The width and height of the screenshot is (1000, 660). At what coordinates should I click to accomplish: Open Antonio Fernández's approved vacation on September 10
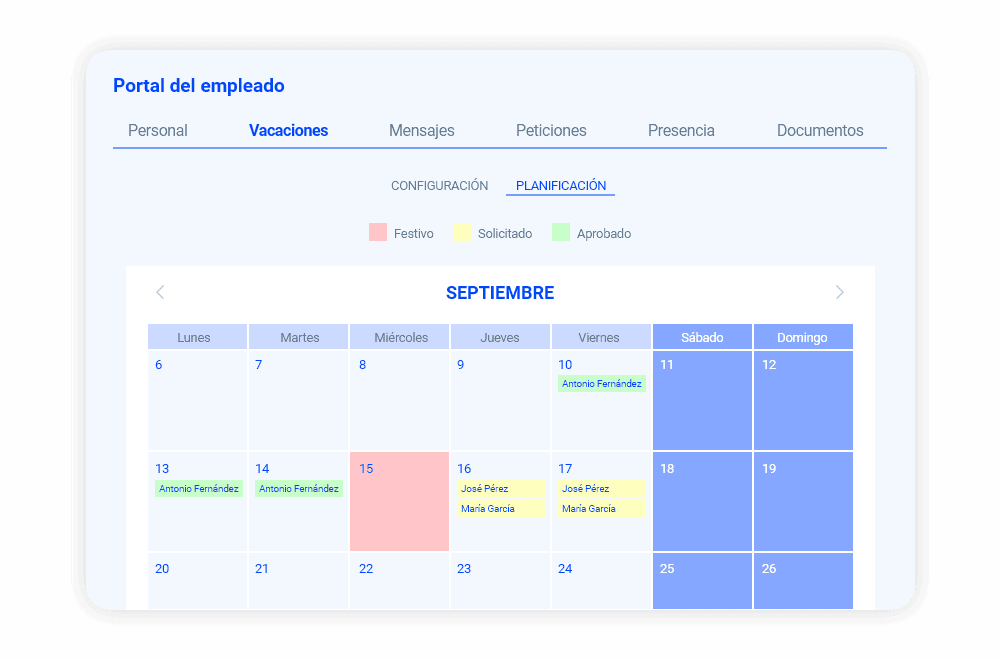601,384
